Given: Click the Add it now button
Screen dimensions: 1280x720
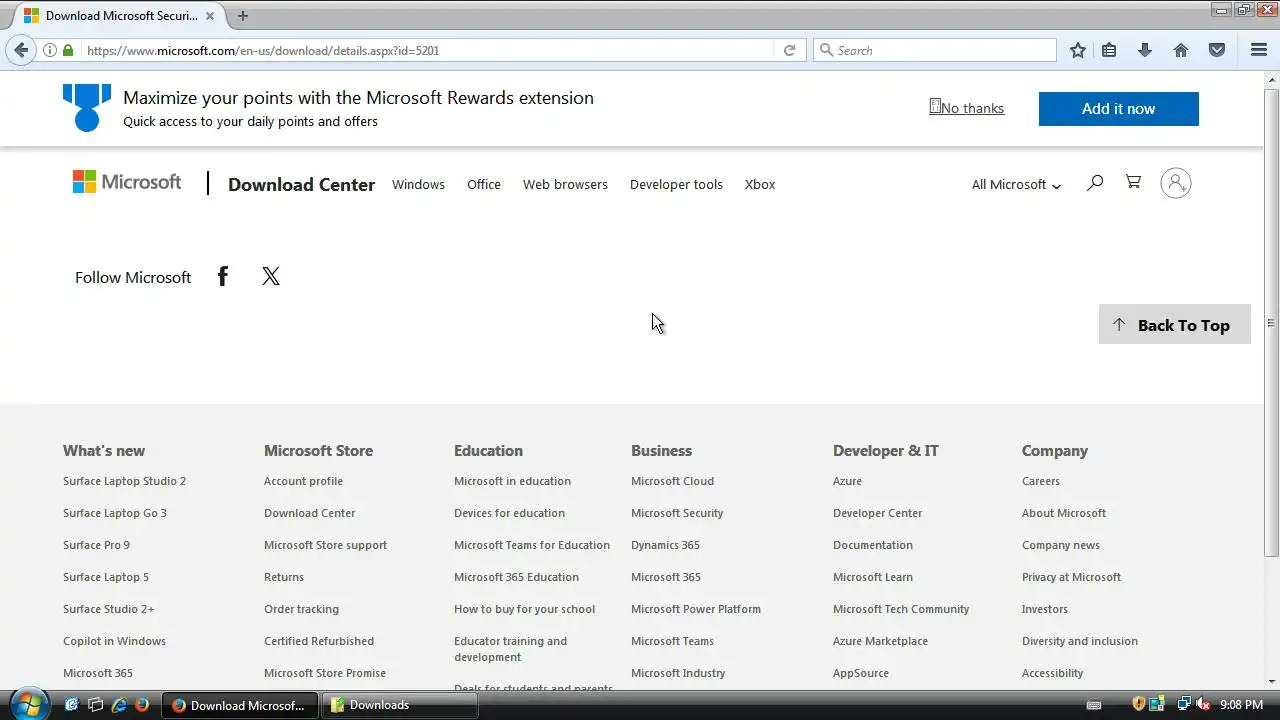Looking at the screenshot, I should (1118, 109).
